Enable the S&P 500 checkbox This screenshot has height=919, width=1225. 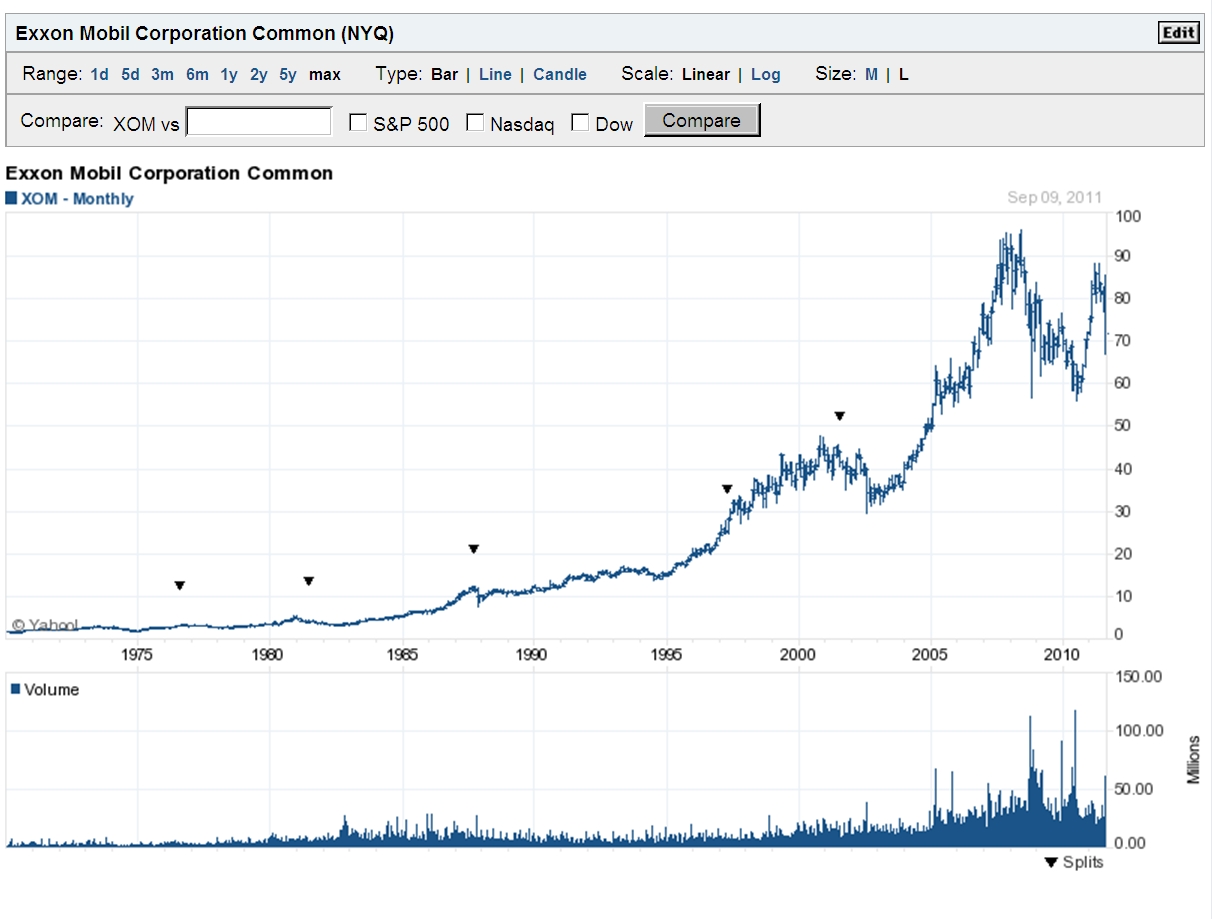tap(358, 123)
